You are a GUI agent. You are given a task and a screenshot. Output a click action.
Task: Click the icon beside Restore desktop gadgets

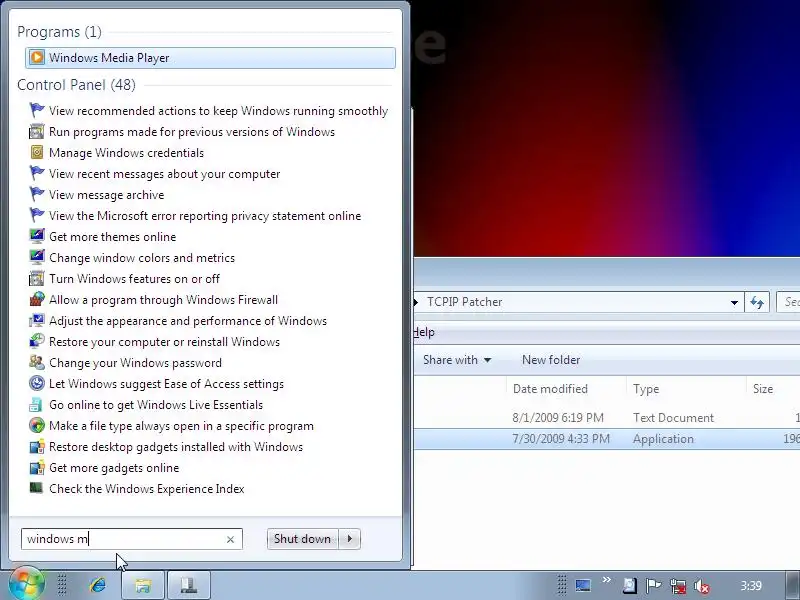click(37, 446)
